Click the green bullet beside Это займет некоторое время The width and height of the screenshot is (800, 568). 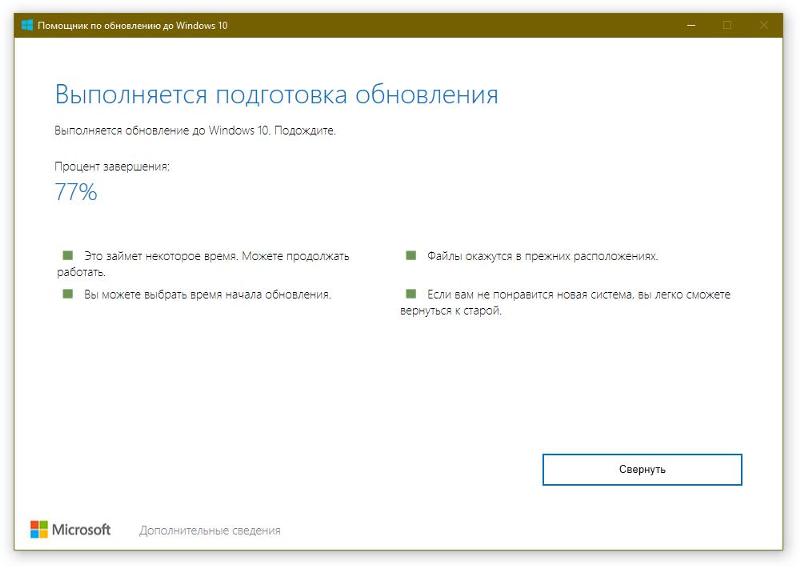pos(67,255)
